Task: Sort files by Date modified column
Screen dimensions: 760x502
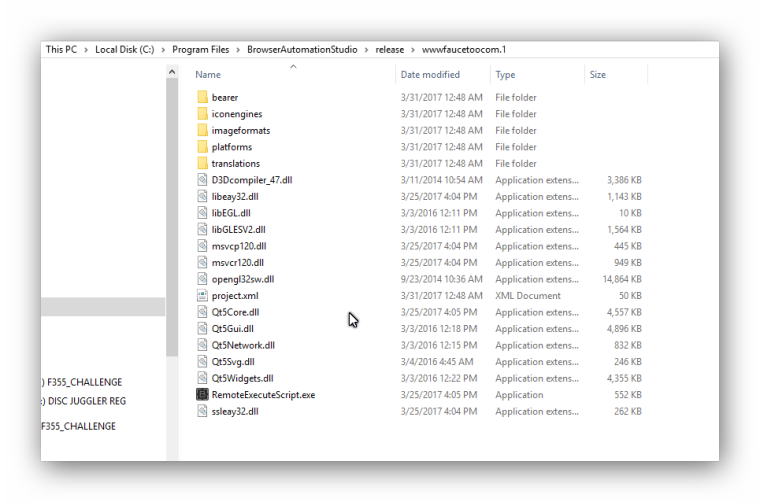Action: (x=430, y=75)
